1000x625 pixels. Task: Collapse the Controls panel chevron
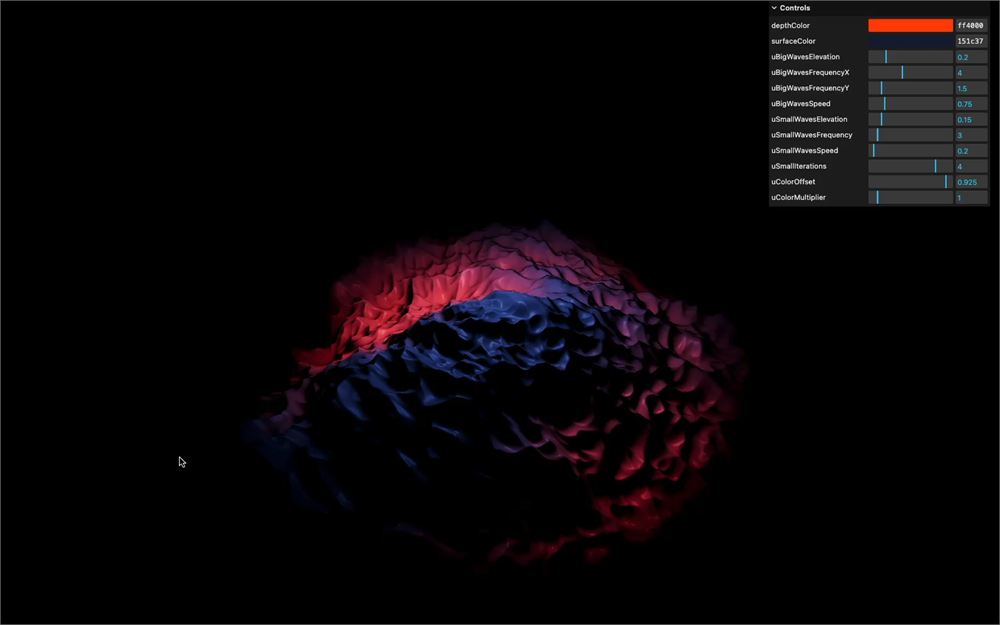[774, 8]
